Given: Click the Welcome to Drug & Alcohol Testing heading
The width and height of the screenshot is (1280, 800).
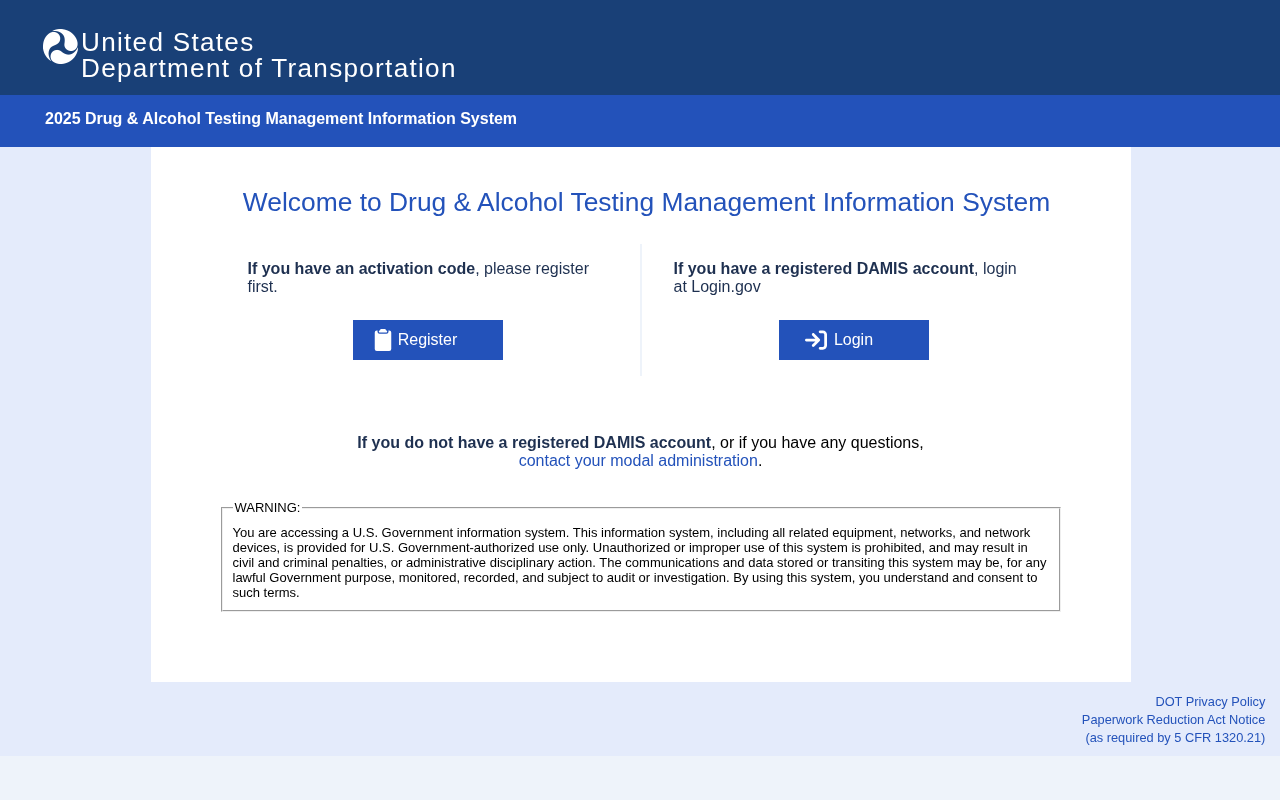Looking at the screenshot, I should [646, 202].
